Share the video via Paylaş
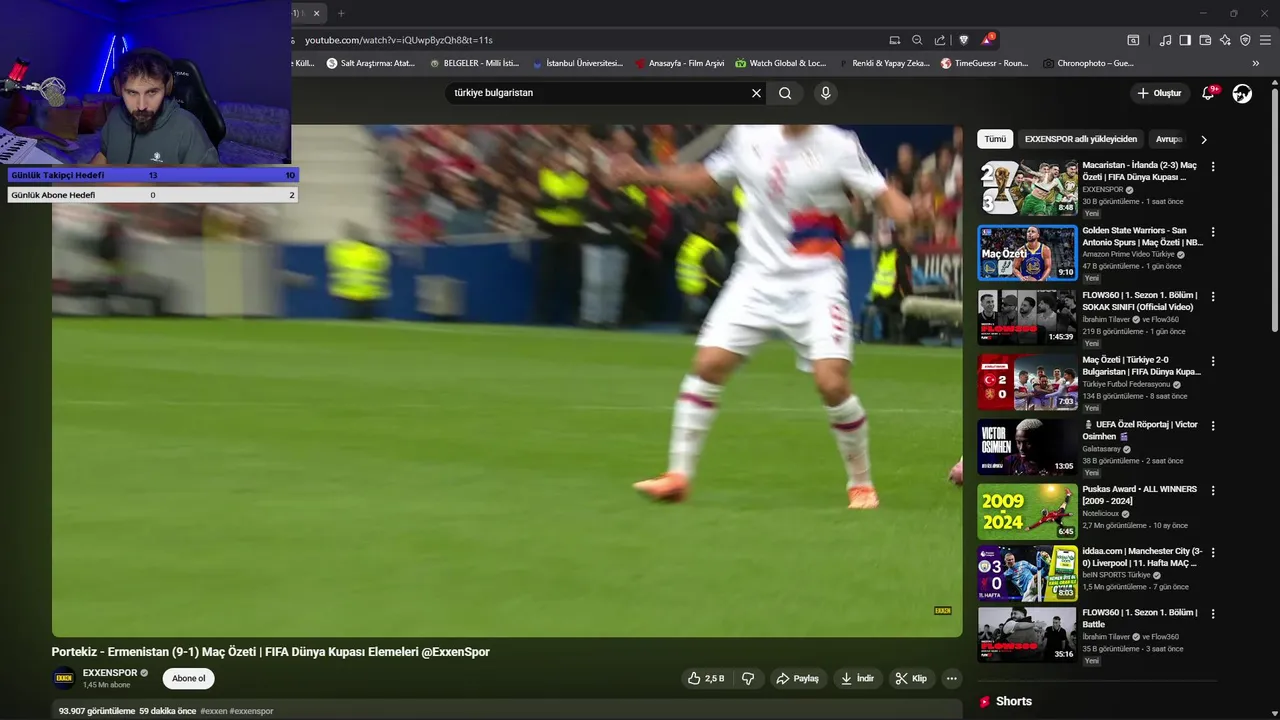Screen dimensions: 1280x720 [x=797, y=678]
